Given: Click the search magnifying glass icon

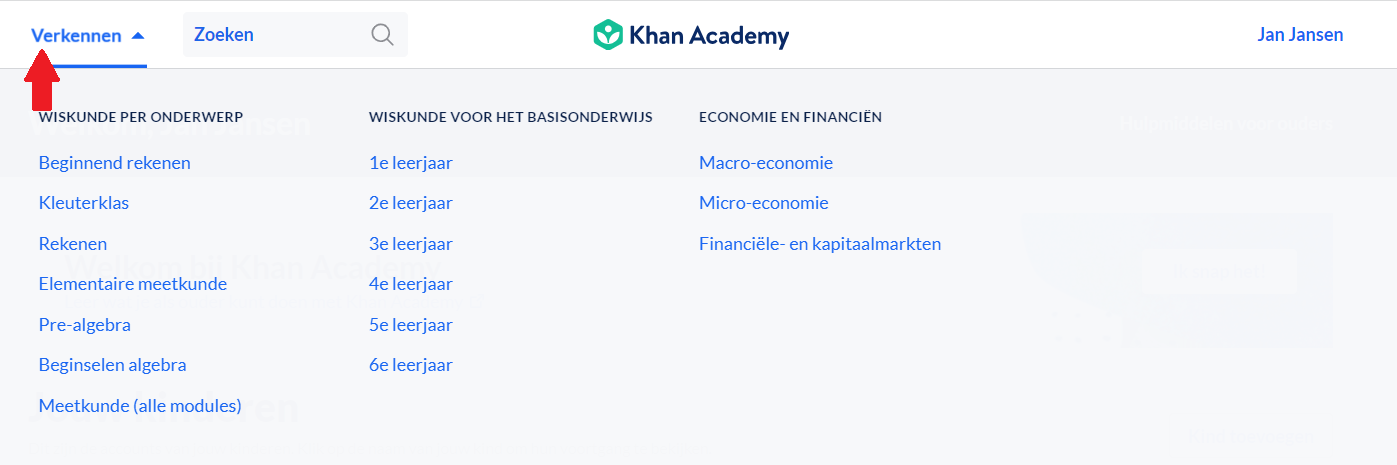Looking at the screenshot, I should coord(382,35).
